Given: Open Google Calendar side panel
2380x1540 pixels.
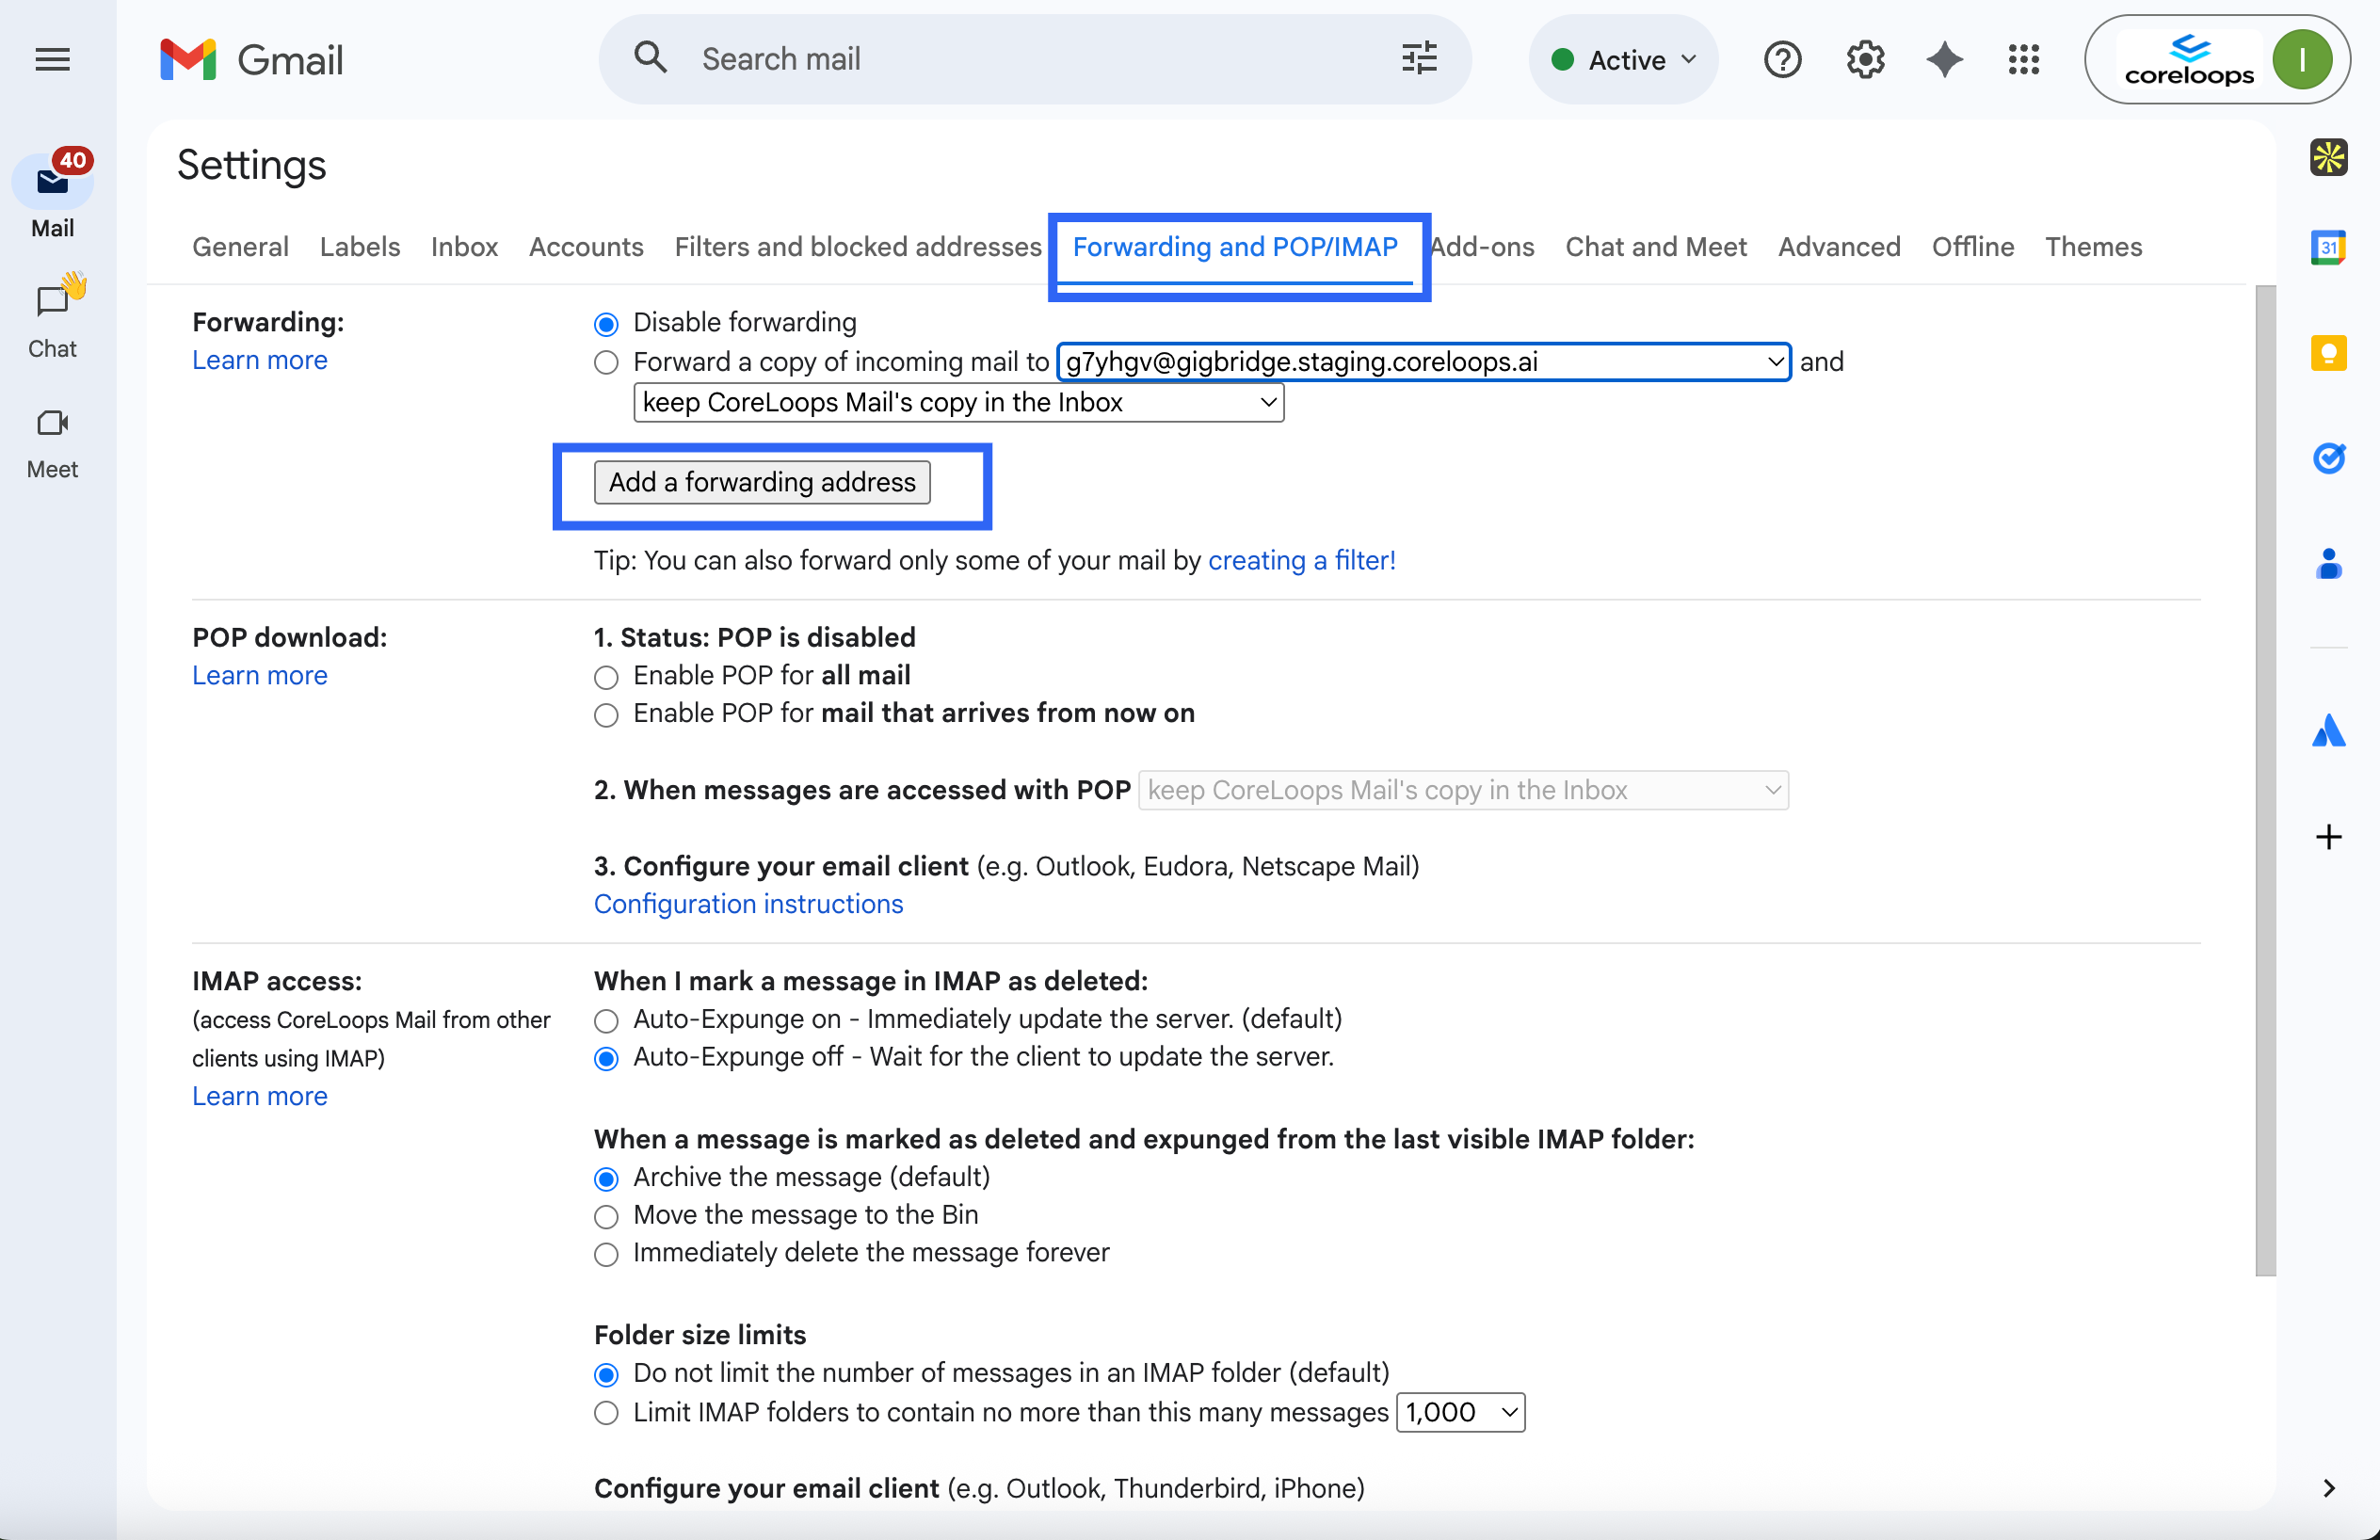Looking at the screenshot, I should [x=2328, y=247].
